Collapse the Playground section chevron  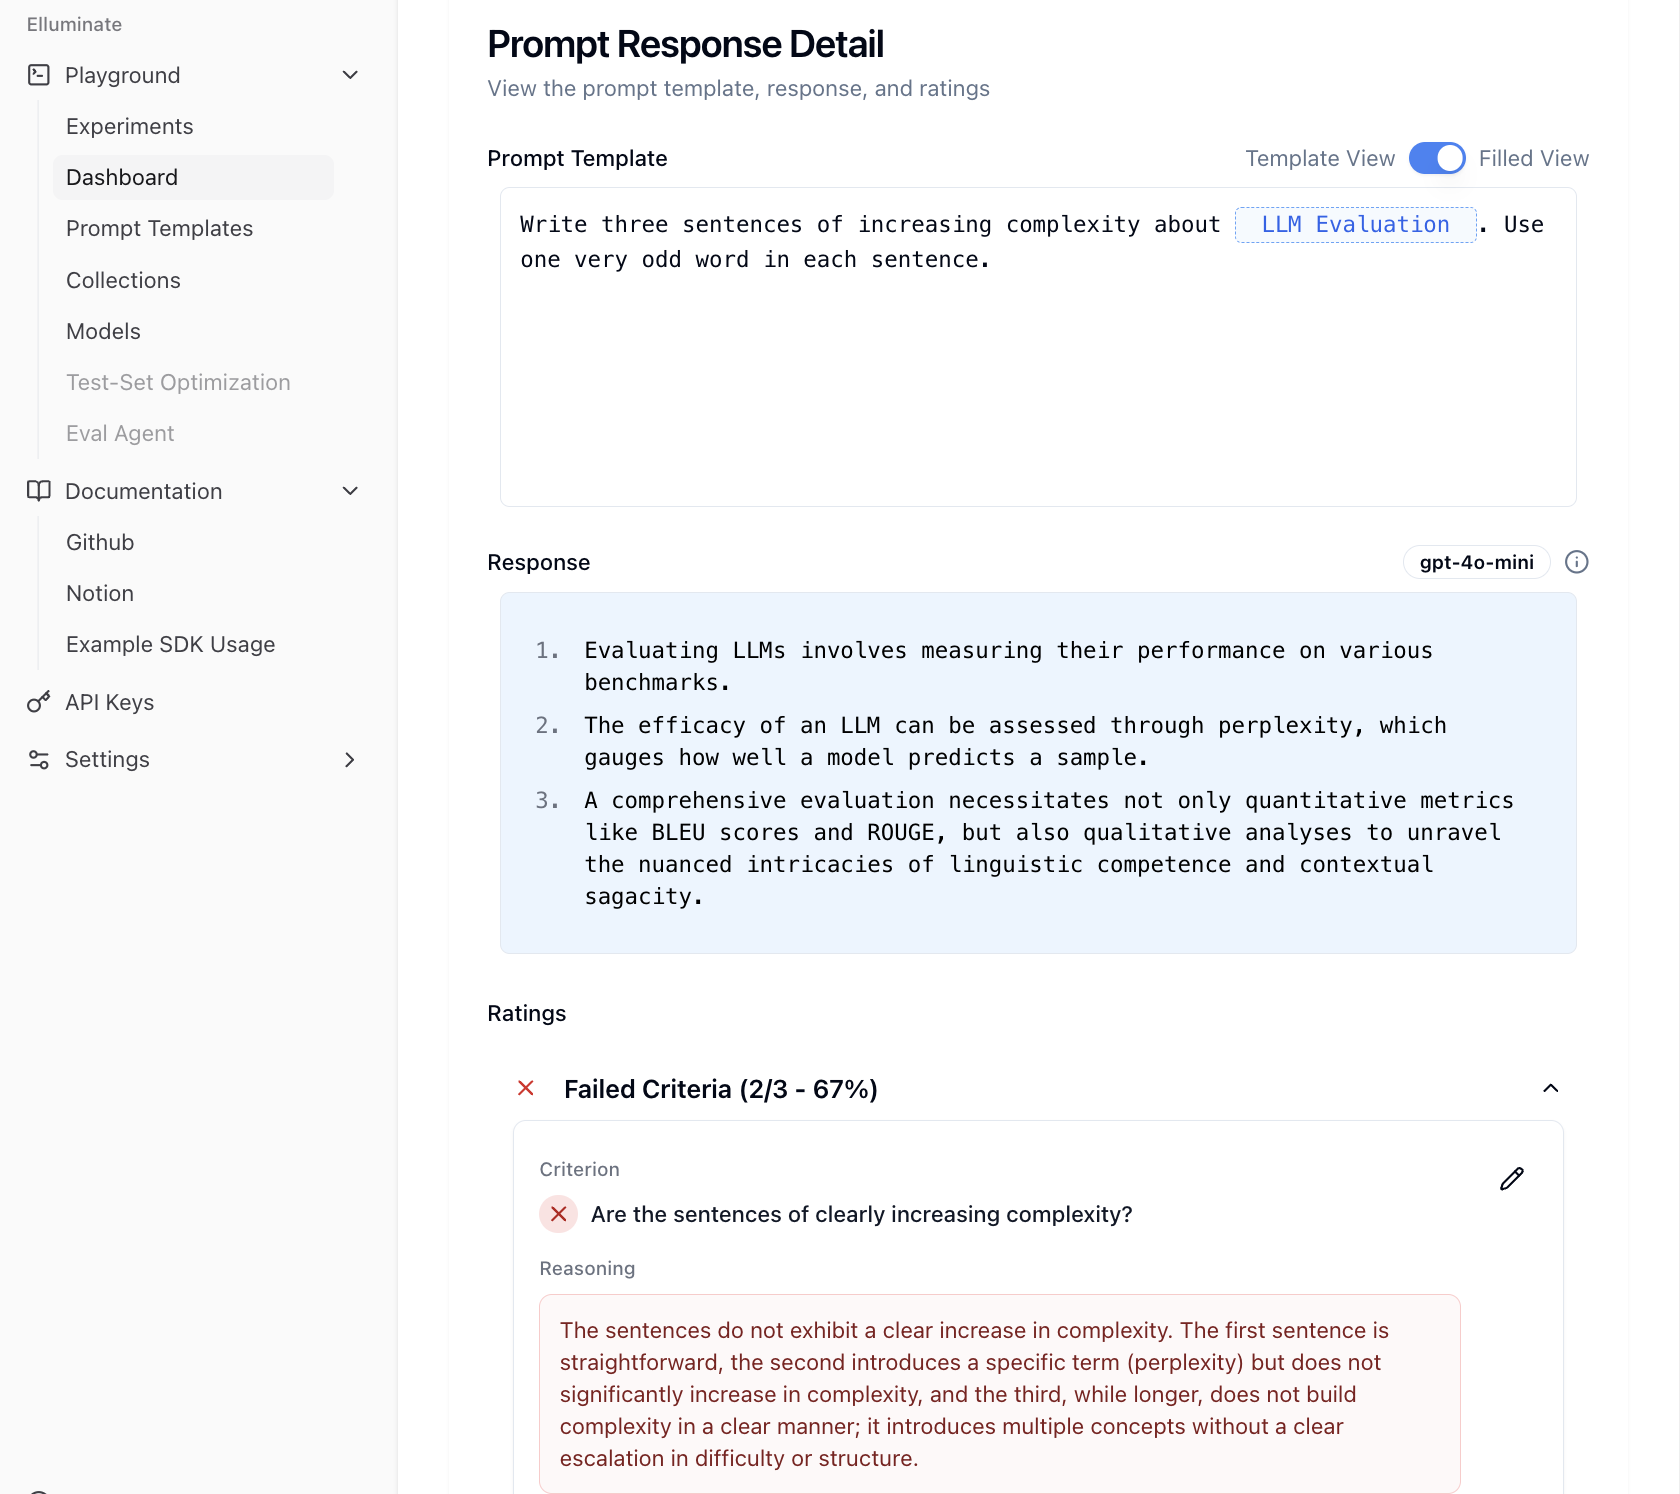(350, 75)
